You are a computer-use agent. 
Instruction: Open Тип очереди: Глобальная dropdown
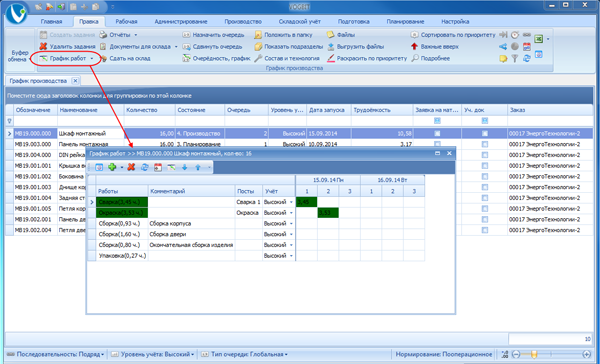[245, 354]
